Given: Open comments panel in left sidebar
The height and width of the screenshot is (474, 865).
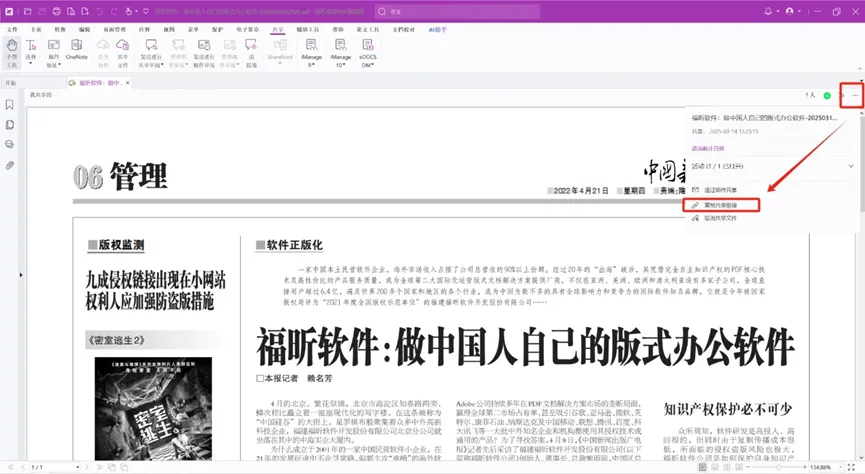Looking at the screenshot, I should (x=9, y=145).
